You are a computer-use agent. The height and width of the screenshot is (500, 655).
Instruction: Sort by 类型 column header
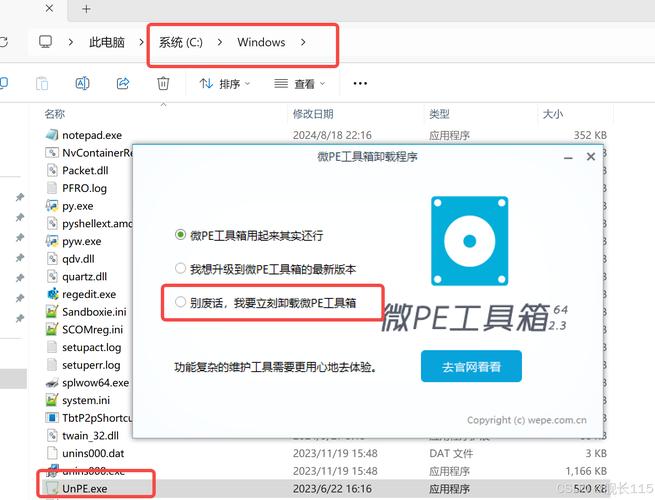pos(439,114)
